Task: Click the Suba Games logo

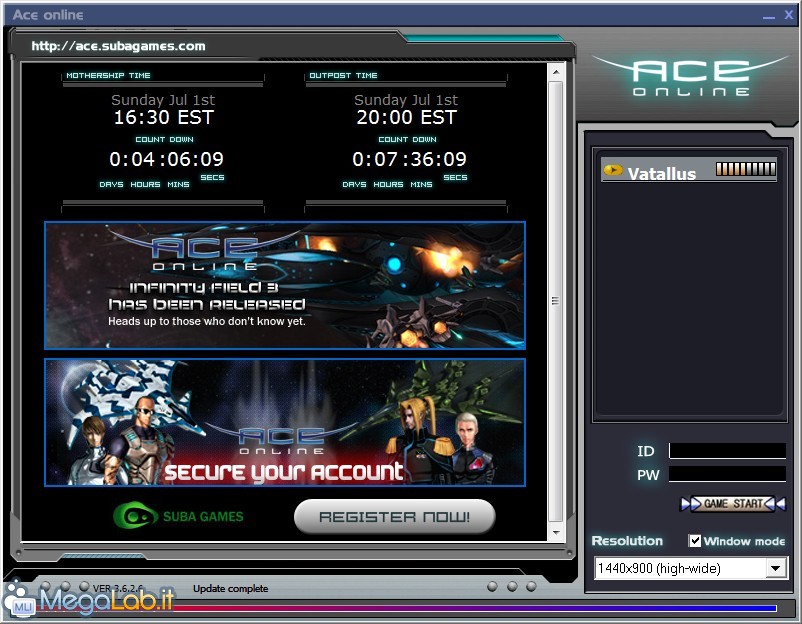Action: click(x=179, y=516)
